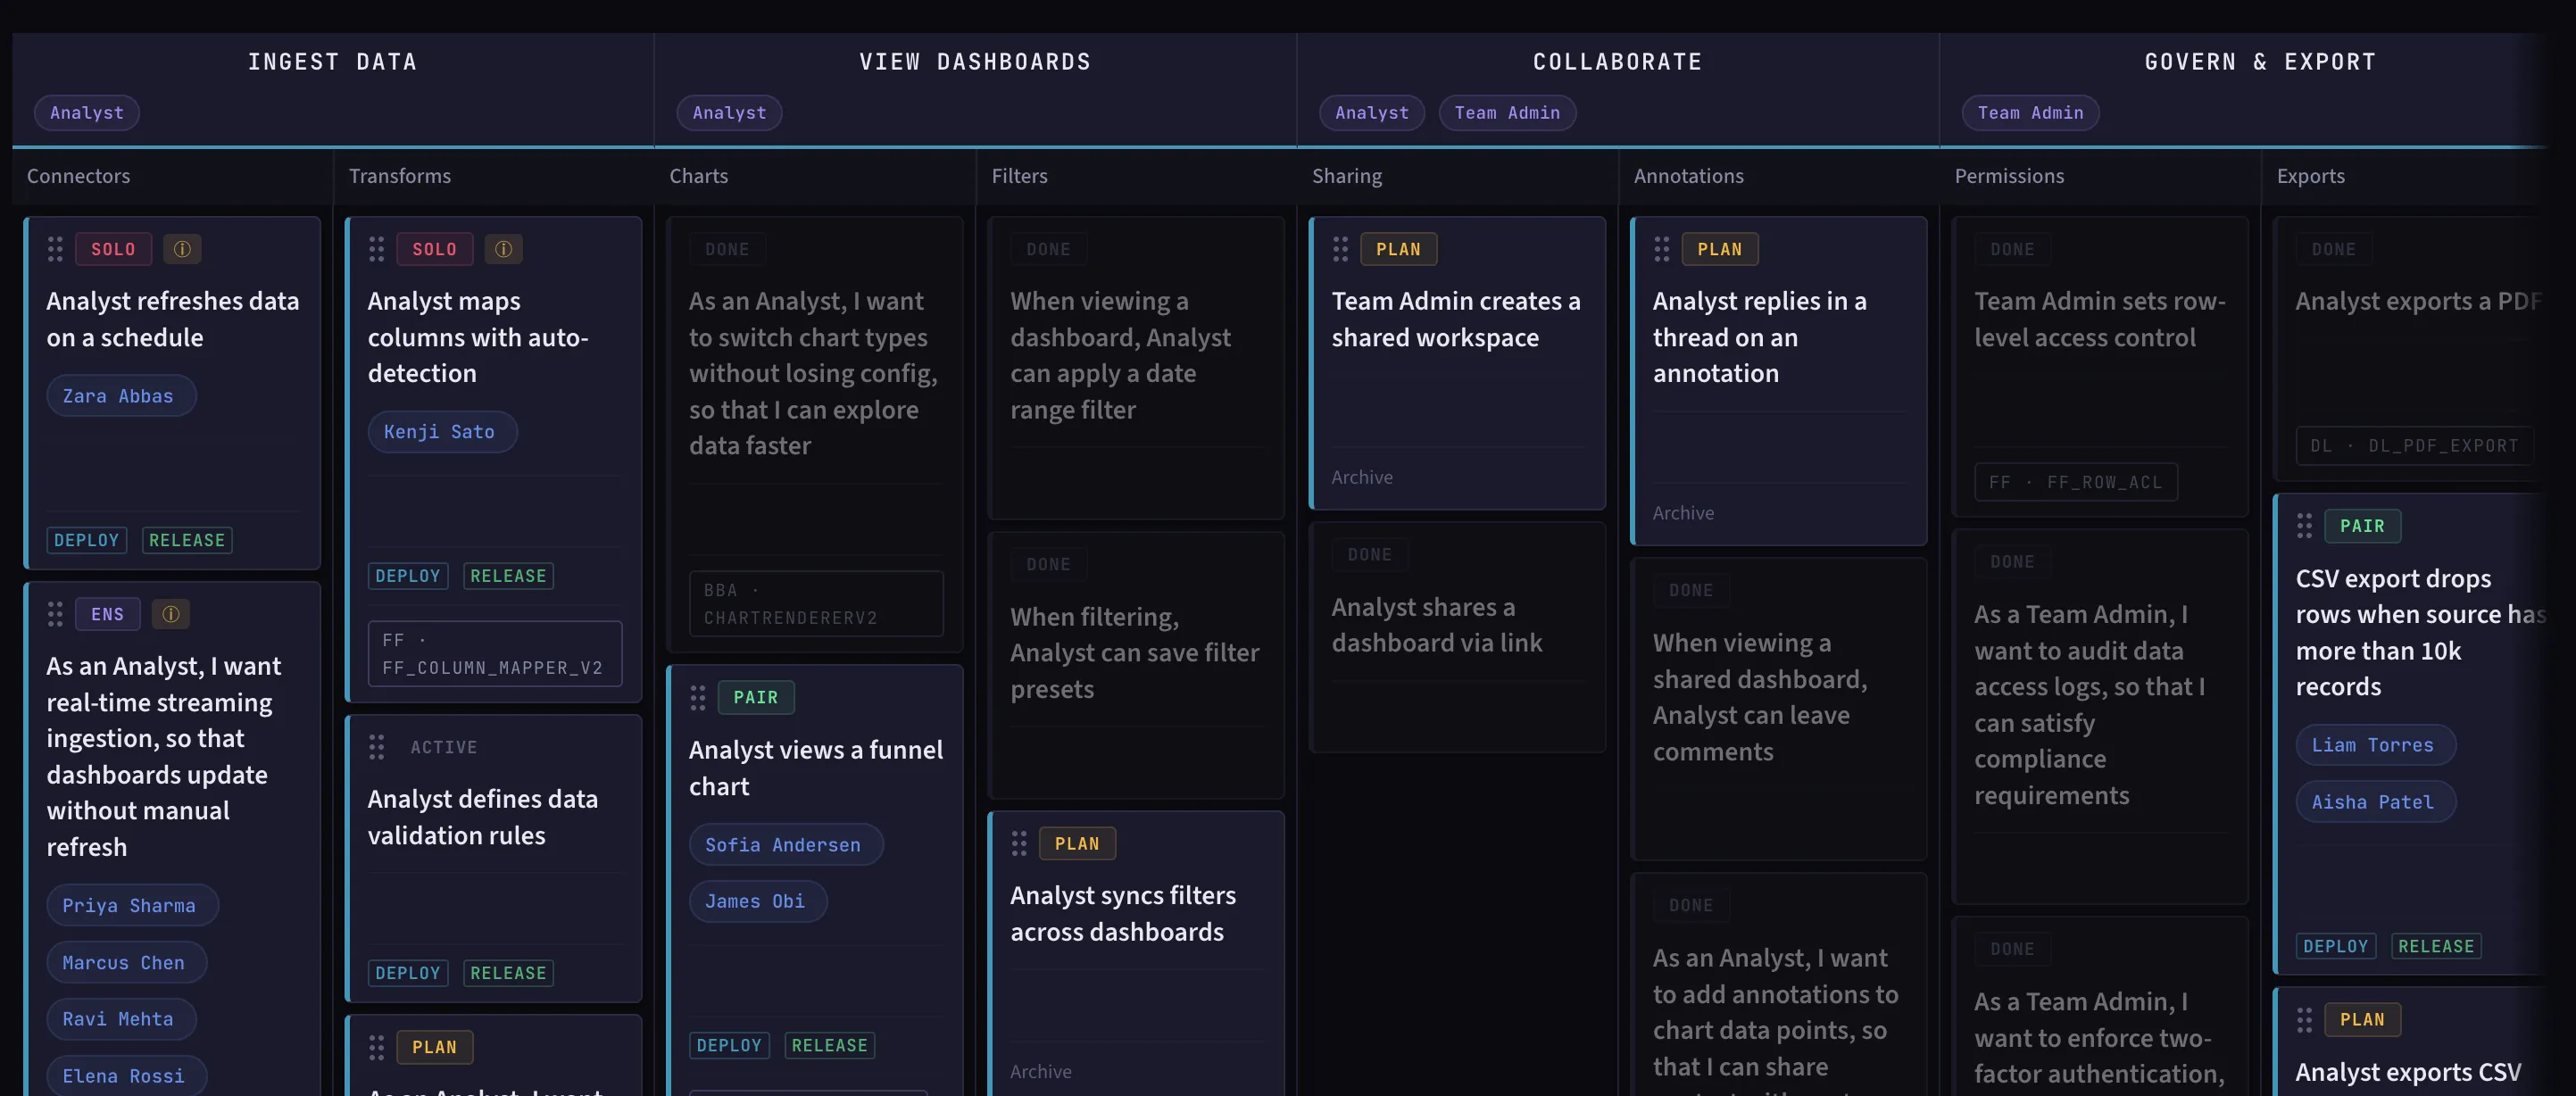The image size is (2576, 1096).
Task: Click the ACTIVE status on the validation rules card
Action: pyautogui.click(x=444, y=747)
